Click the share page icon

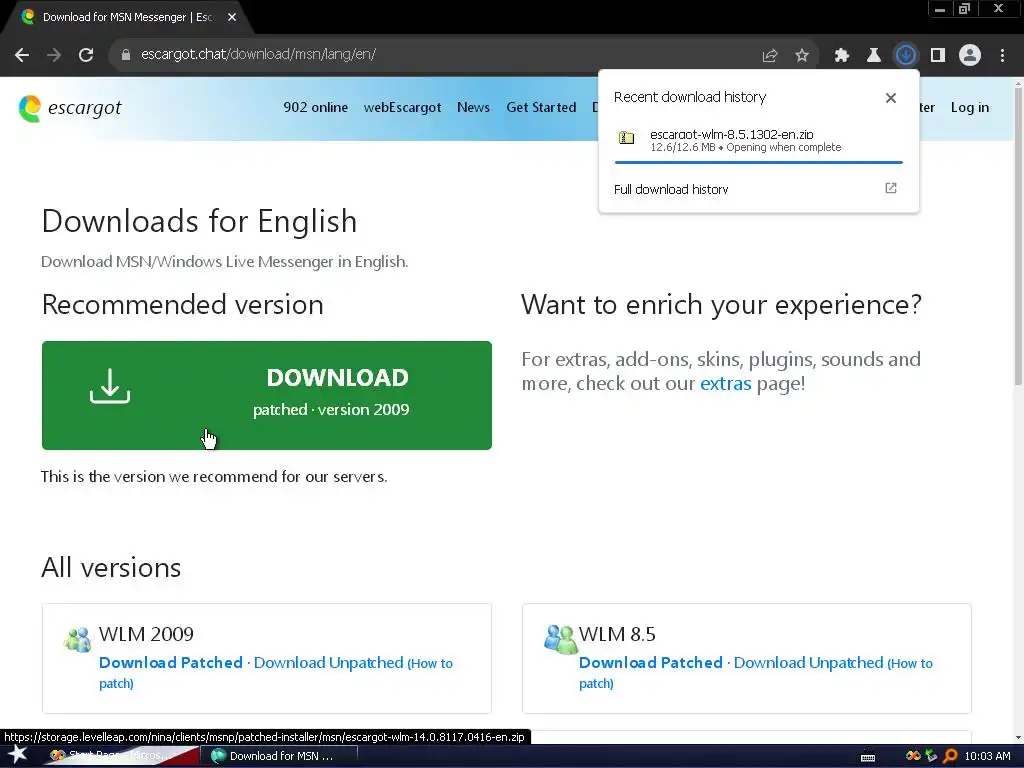click(x=770, y=56)
